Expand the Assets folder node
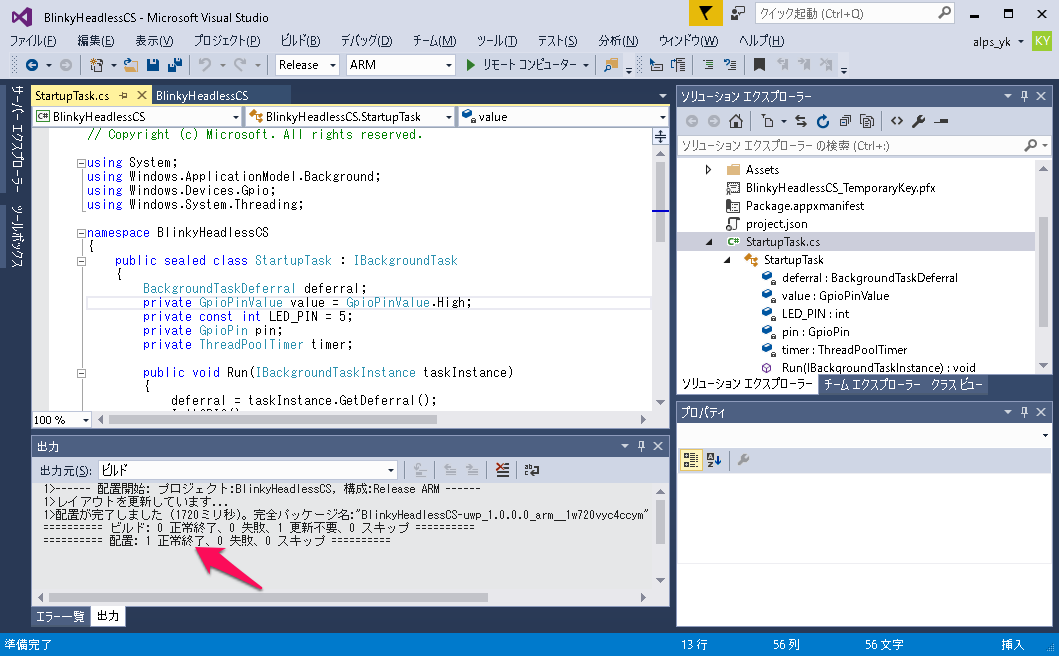1059x656 pixels. [708, 170]
